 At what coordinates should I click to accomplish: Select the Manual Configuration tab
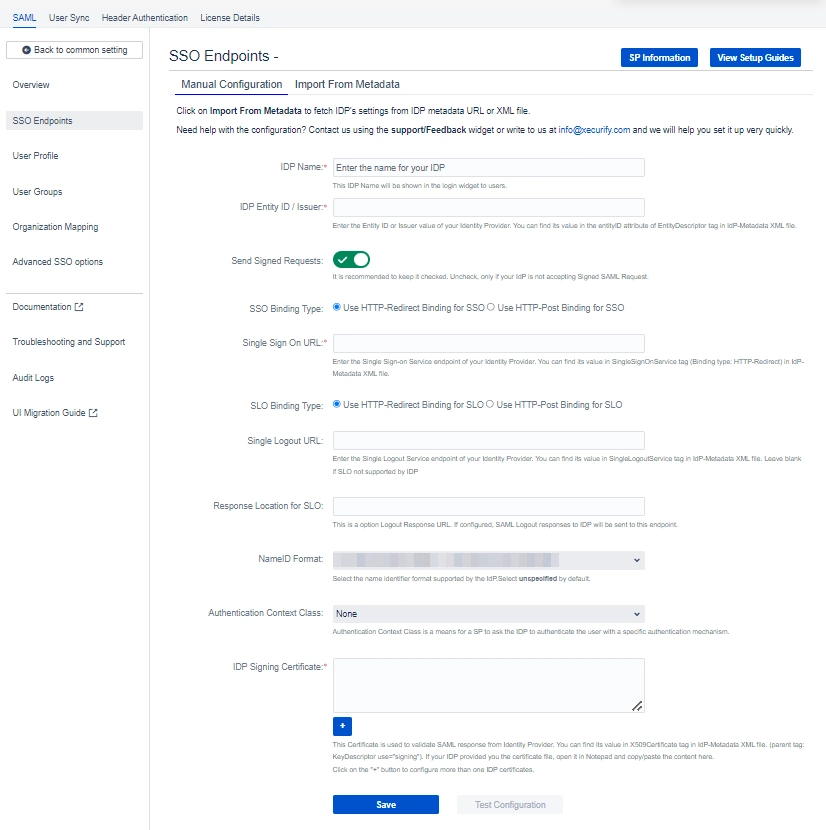pyautogui.click(x=231, y=84)
